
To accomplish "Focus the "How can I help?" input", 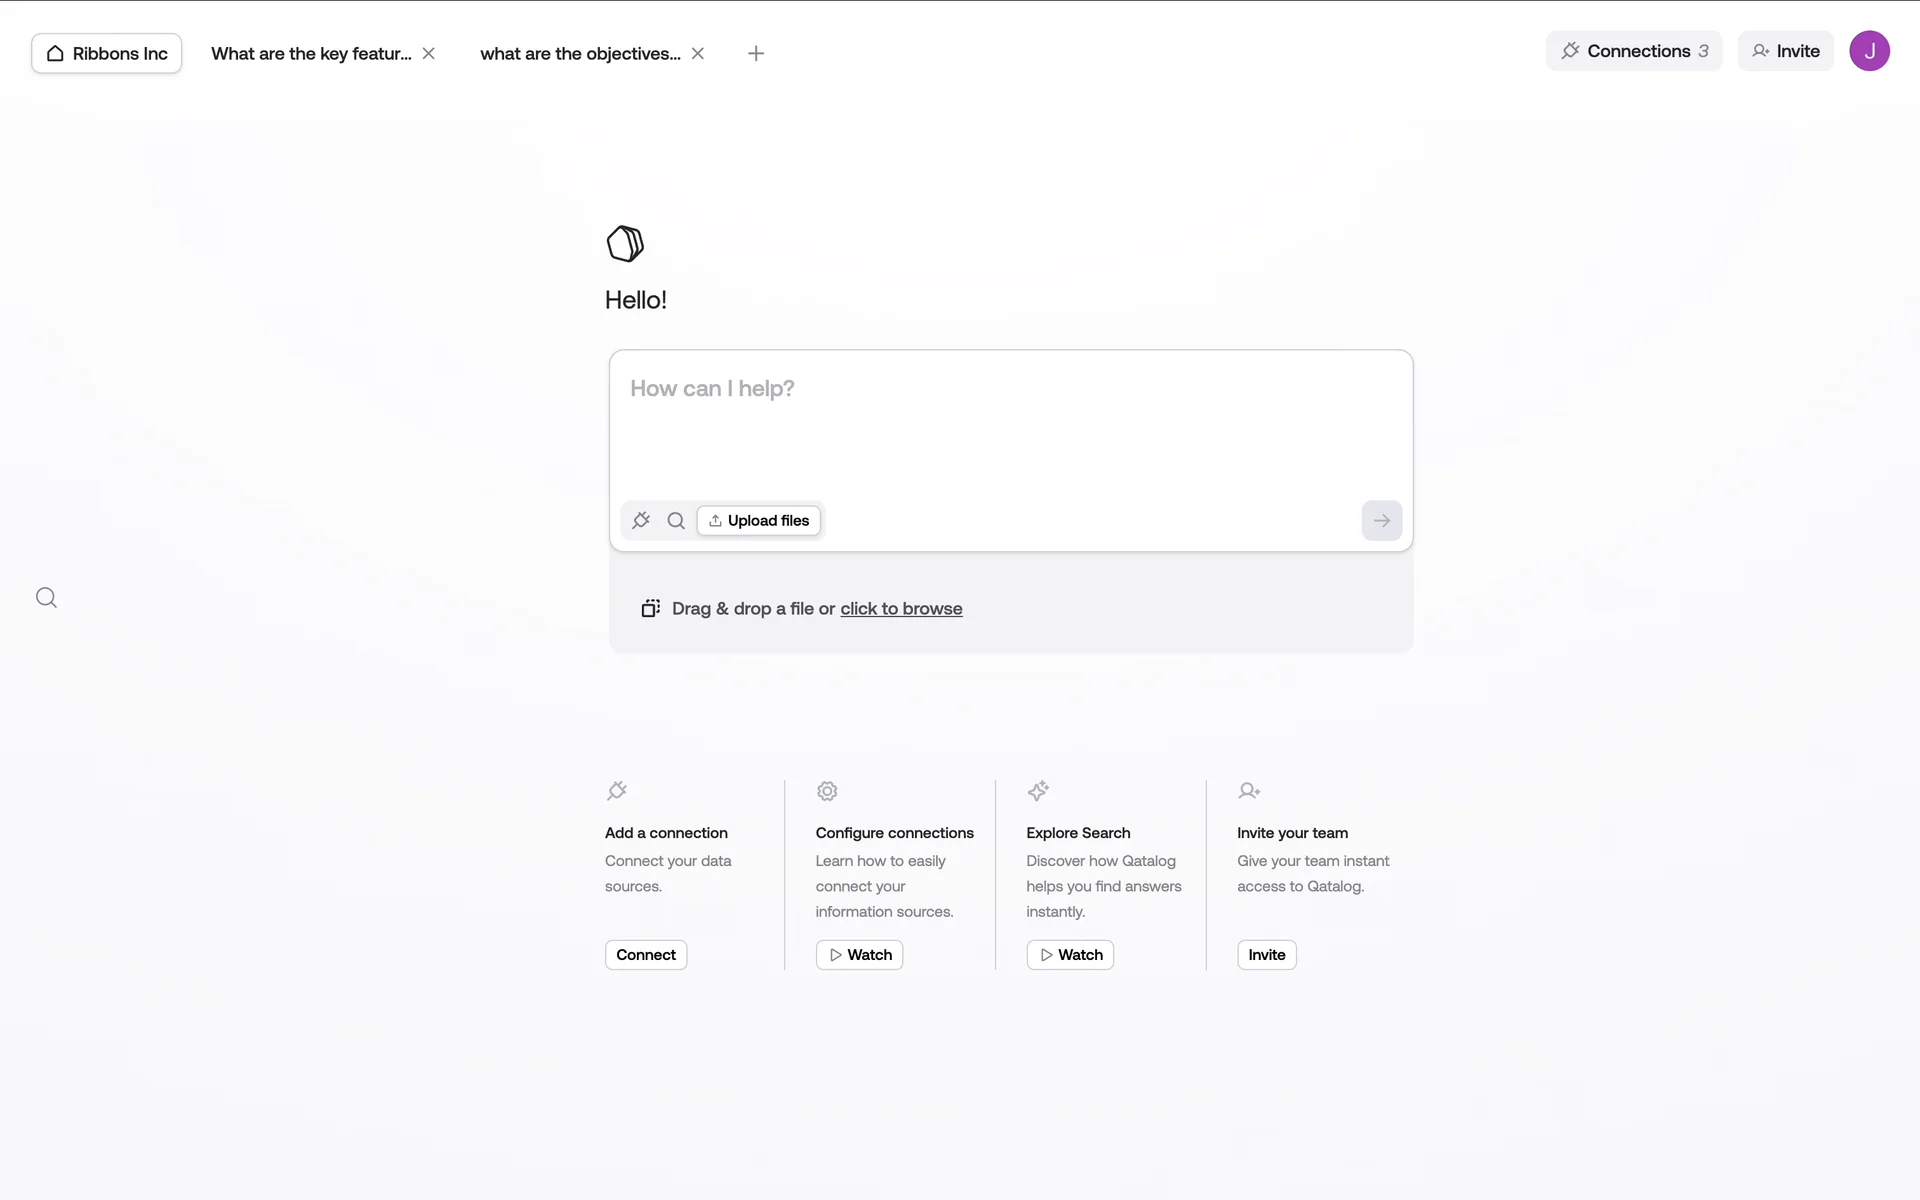I will coord(1010,420).
